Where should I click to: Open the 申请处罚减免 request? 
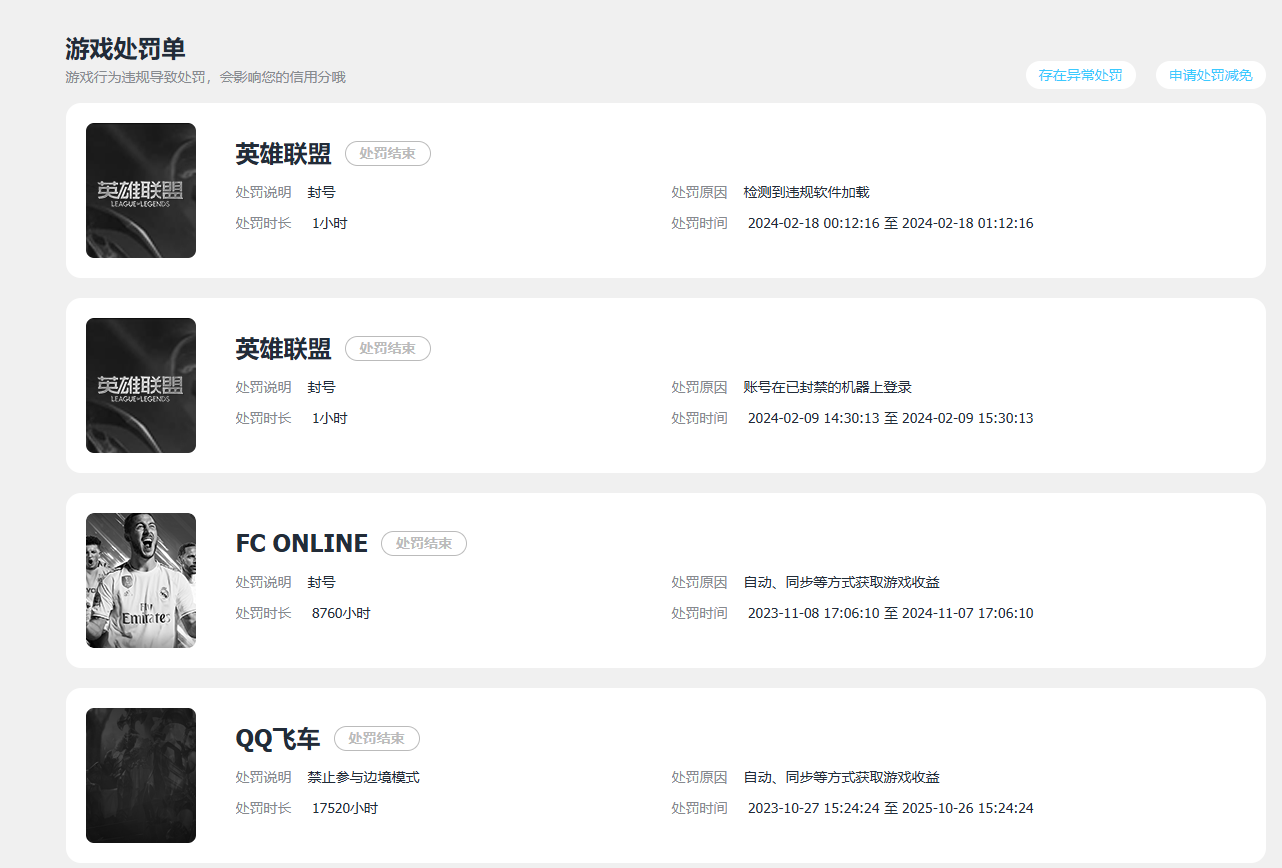click(1210, 75)
